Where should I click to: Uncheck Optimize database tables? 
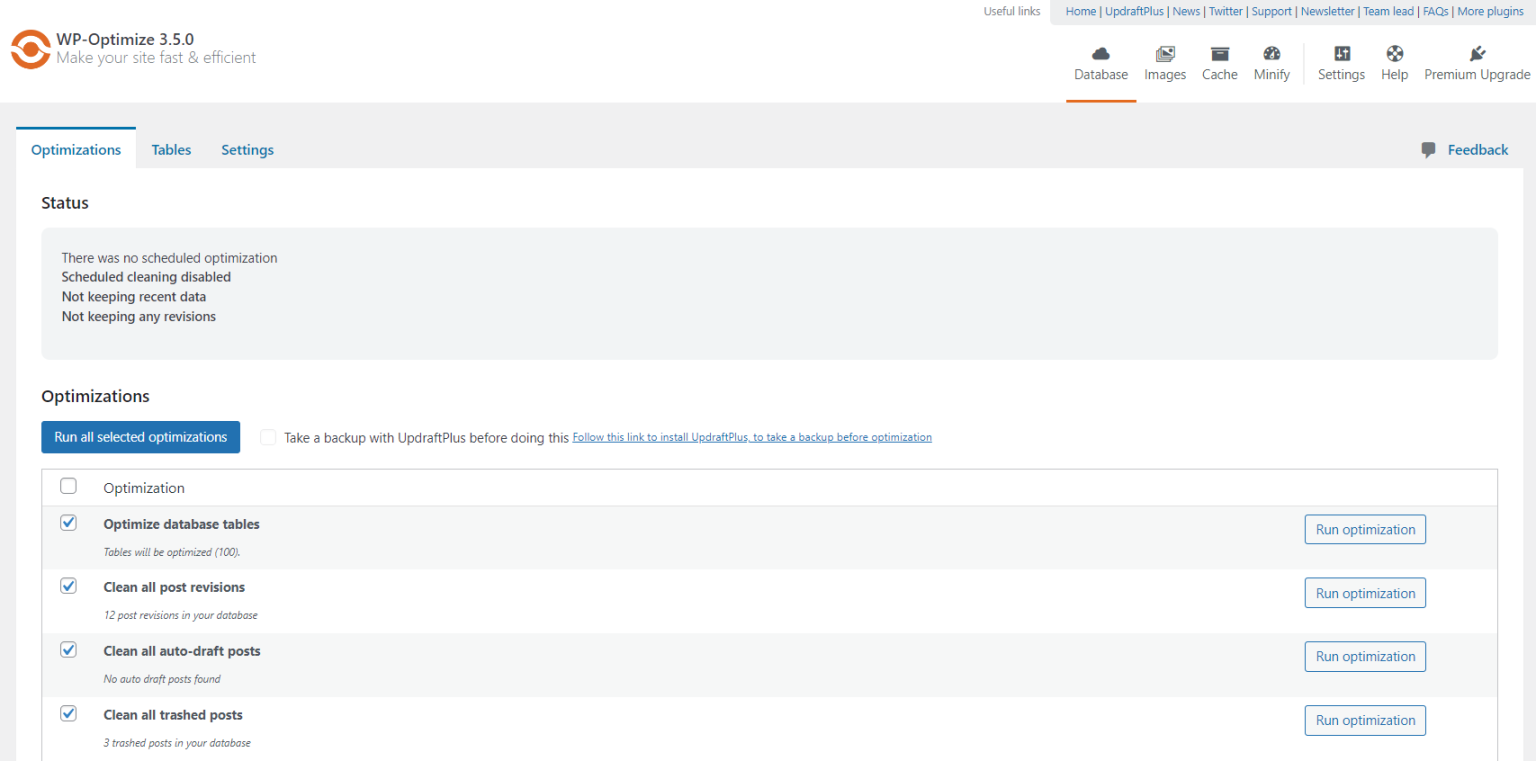coord(68,522)
